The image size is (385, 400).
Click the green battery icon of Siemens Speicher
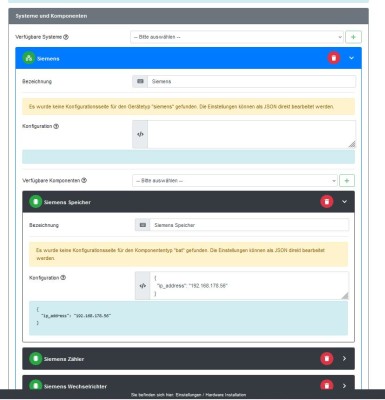pyautogui.click(x=36, y=202)
